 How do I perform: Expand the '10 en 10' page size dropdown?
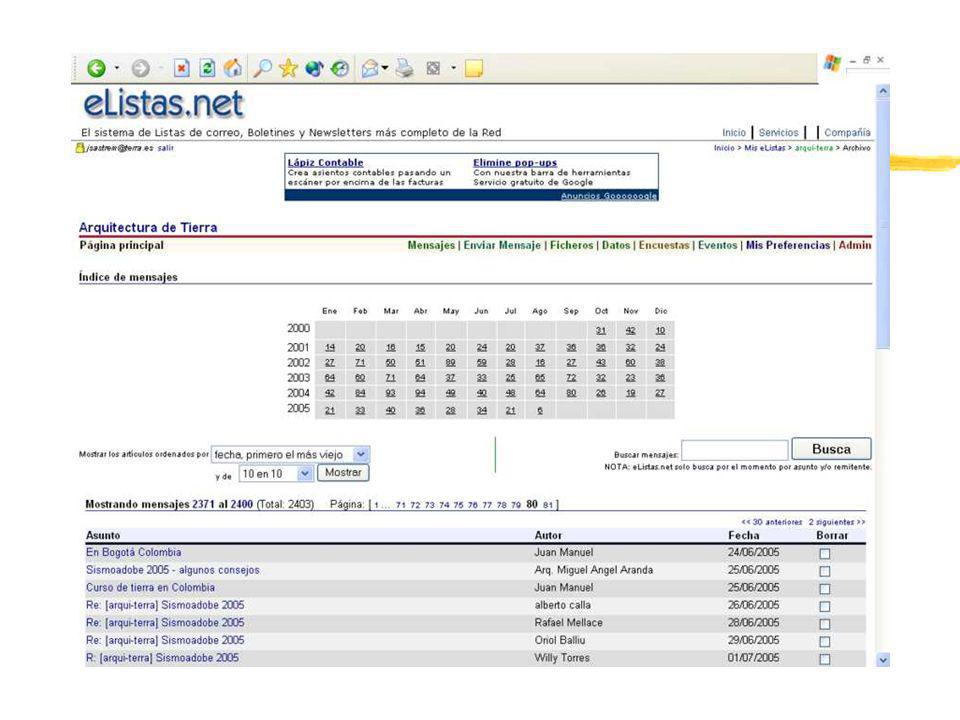coord(276,473)
